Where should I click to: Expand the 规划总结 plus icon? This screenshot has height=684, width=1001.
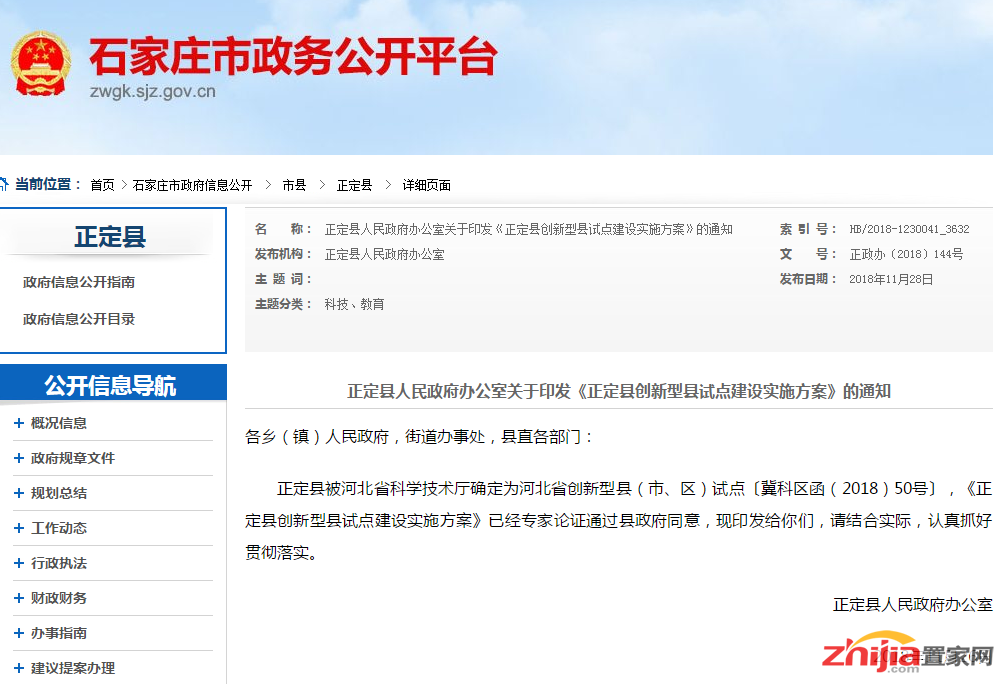click(x=19, y=493)
